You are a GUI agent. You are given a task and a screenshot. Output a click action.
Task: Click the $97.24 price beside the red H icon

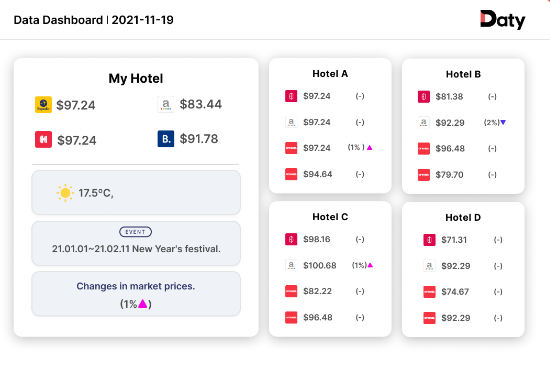point(76,140)
